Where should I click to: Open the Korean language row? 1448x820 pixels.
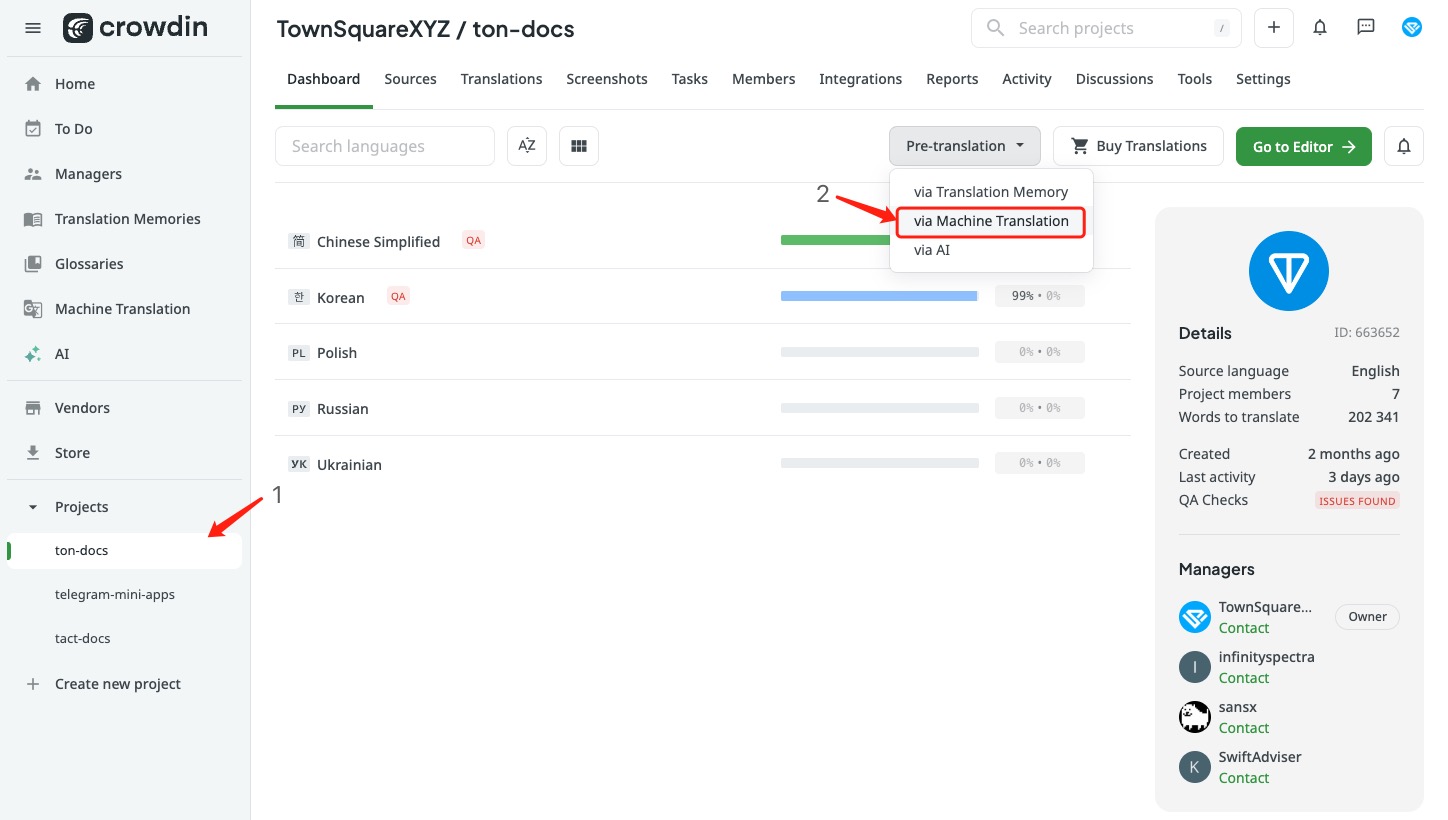point(702,297)
